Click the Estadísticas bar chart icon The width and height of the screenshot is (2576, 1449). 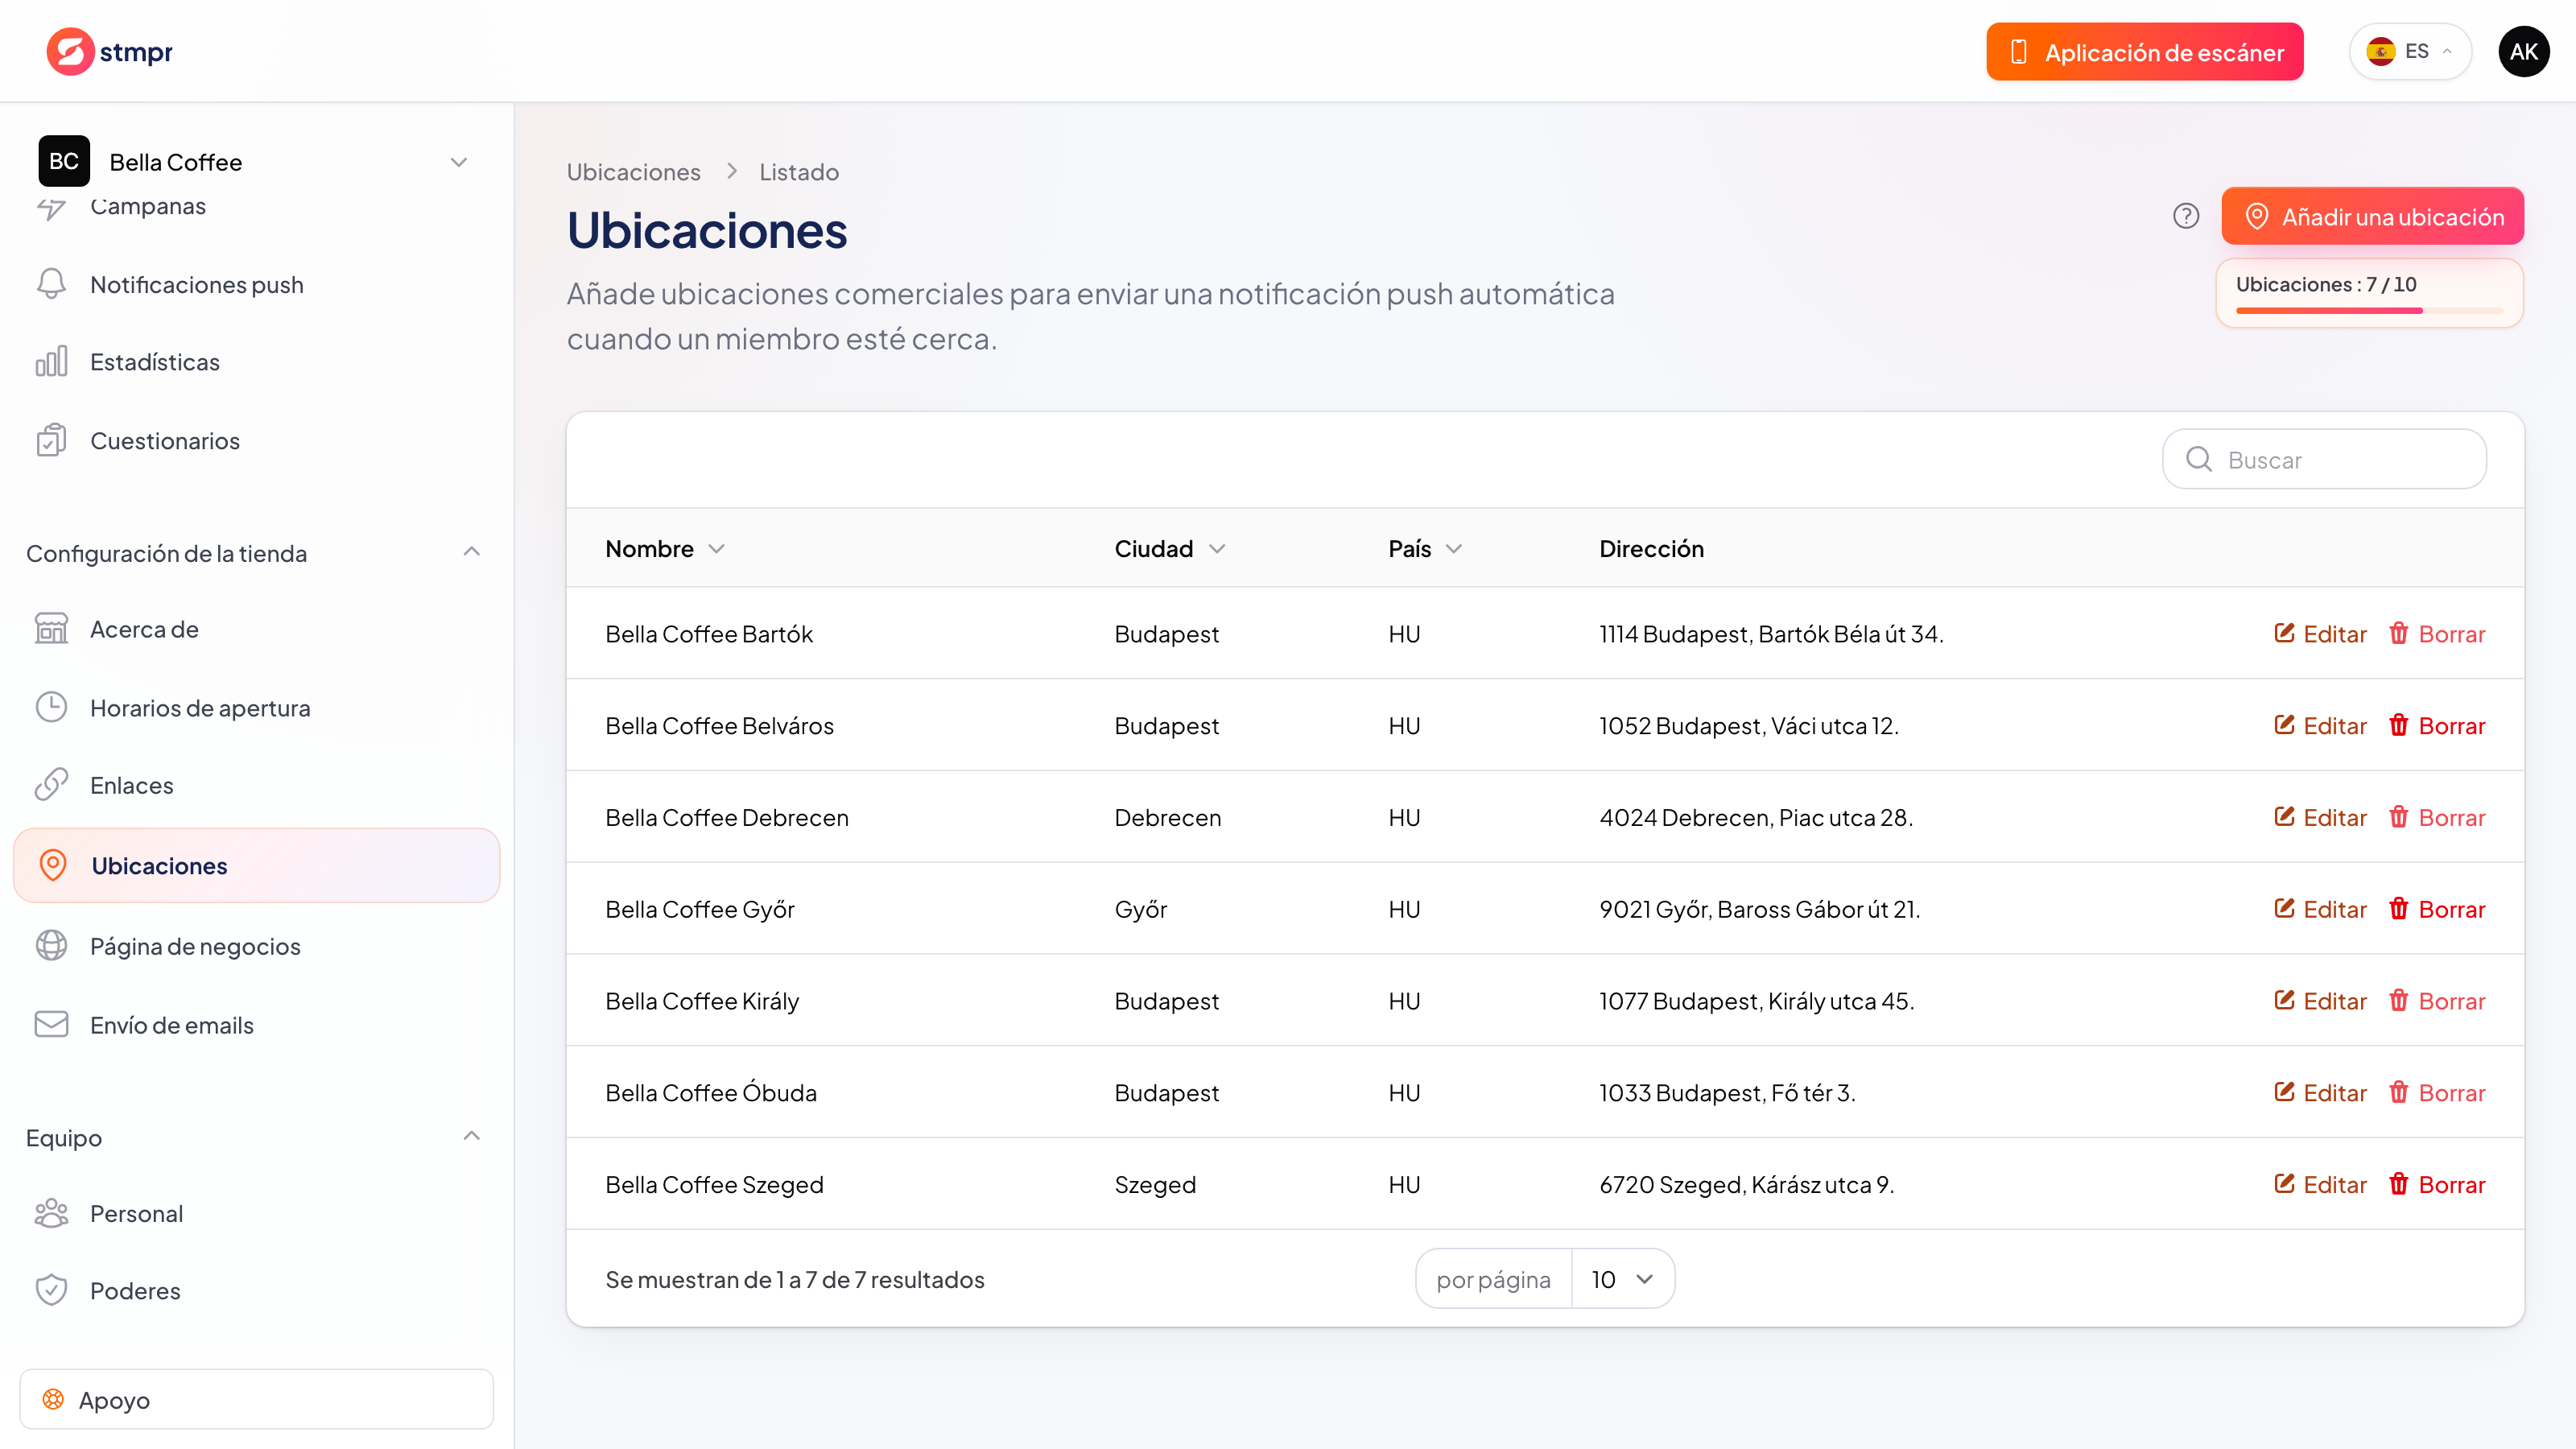click(51, 361)
